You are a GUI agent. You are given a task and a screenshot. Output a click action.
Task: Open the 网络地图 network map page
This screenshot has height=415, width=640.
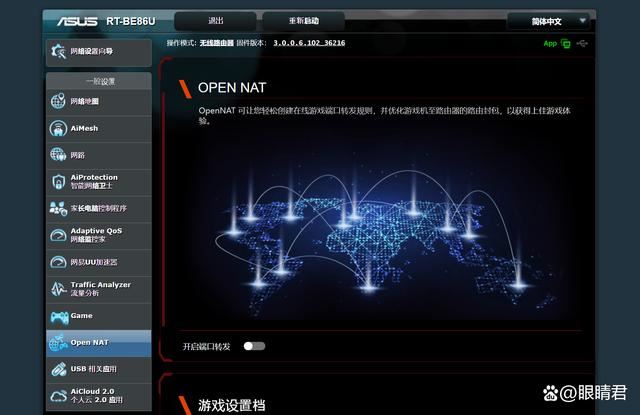click(98, 102)
